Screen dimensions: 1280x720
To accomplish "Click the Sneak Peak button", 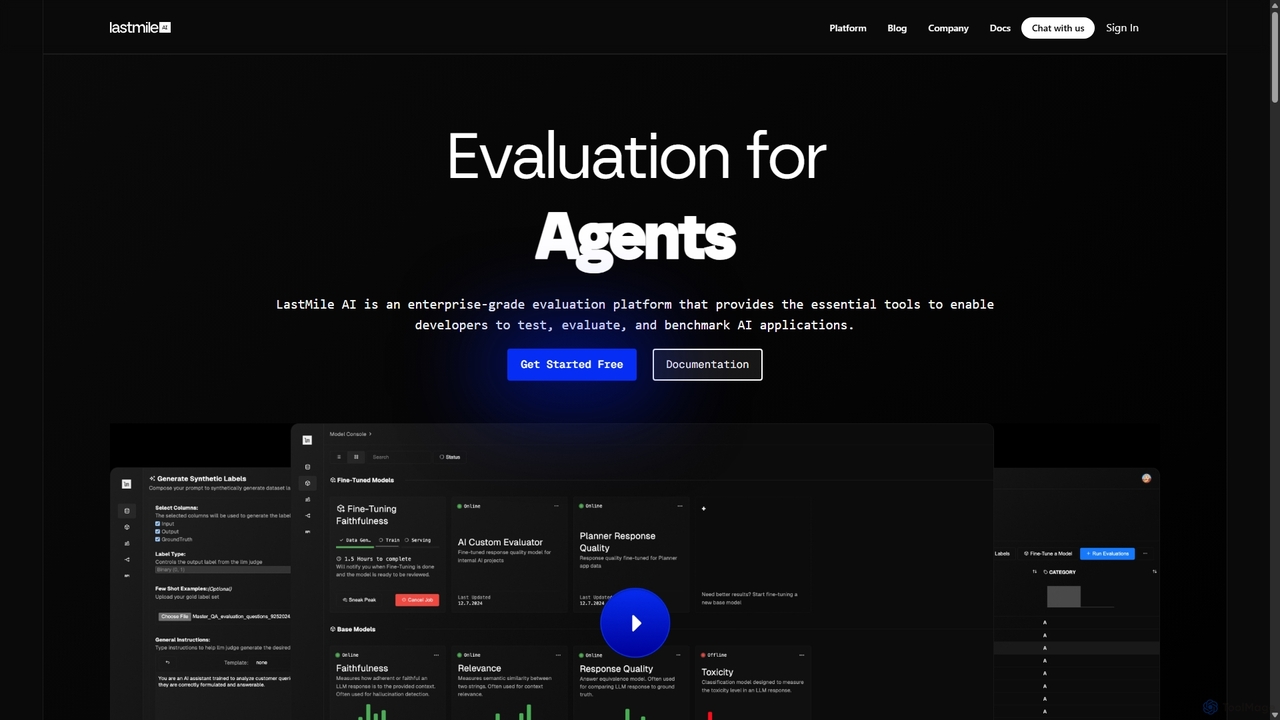I will click(359, 600).
